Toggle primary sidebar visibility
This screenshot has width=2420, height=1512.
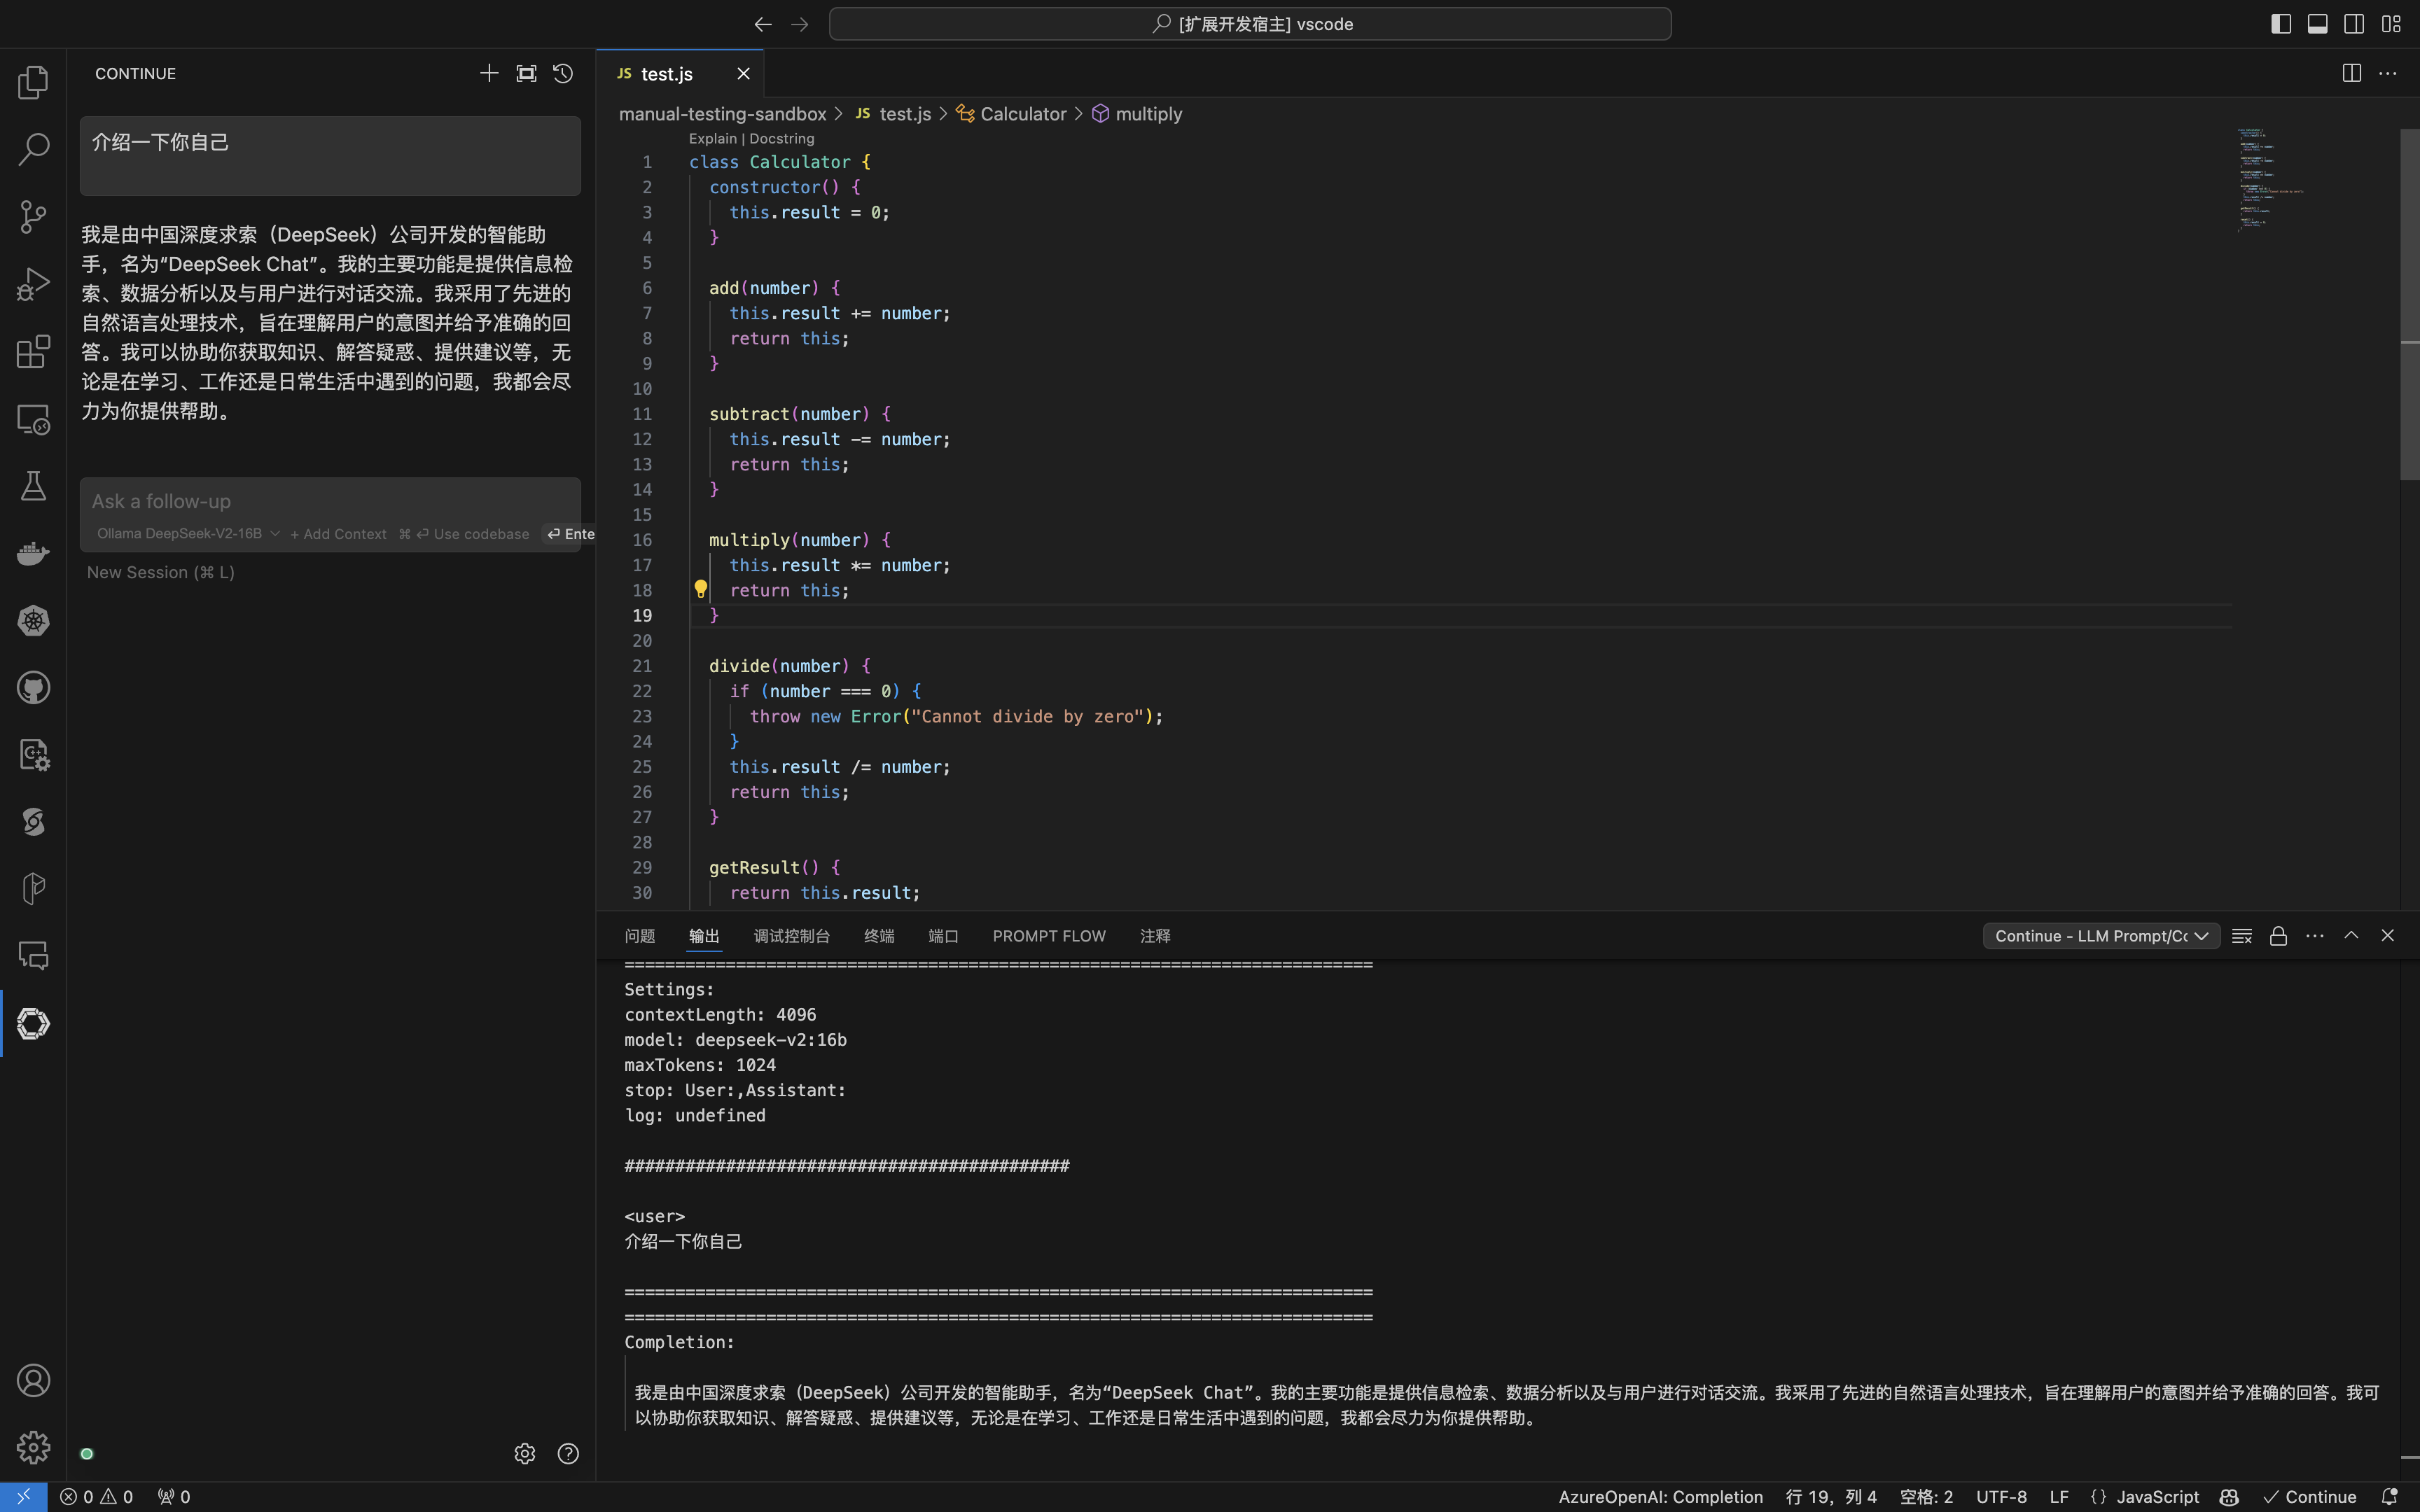pyautogui.click(x=2281, y=24)
